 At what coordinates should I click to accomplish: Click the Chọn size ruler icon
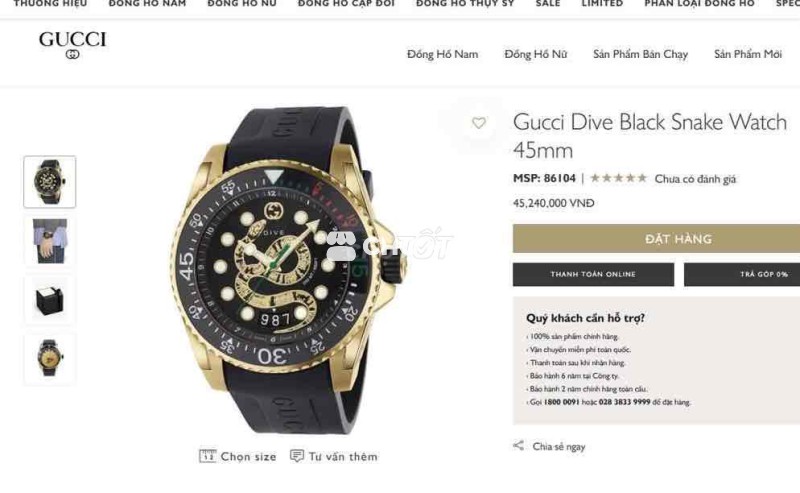207,456
